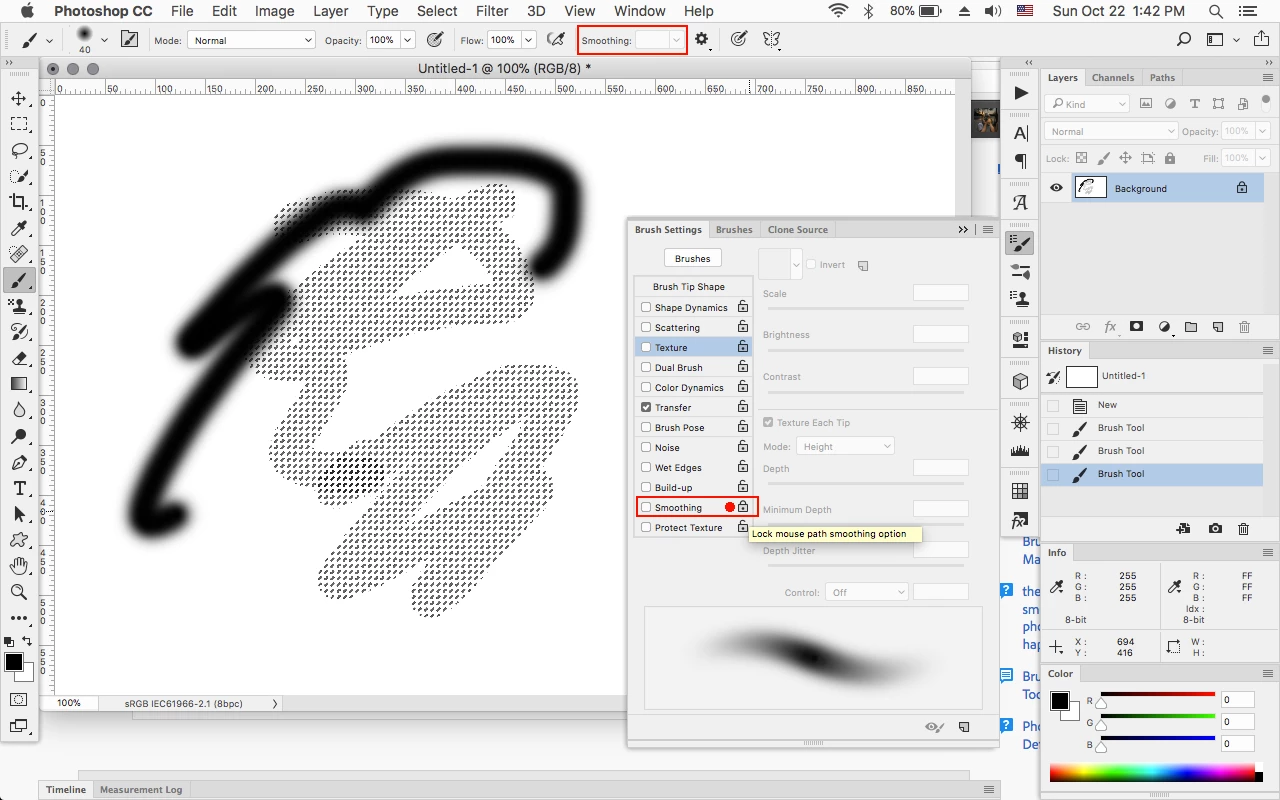Select the Move tool
The height and width of the screenshot is (800, 1280).
pyautogui.click(x=19, y=98)
